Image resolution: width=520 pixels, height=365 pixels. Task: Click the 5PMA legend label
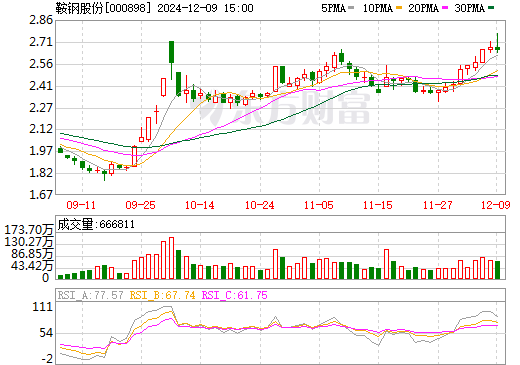tap(333, 8)
